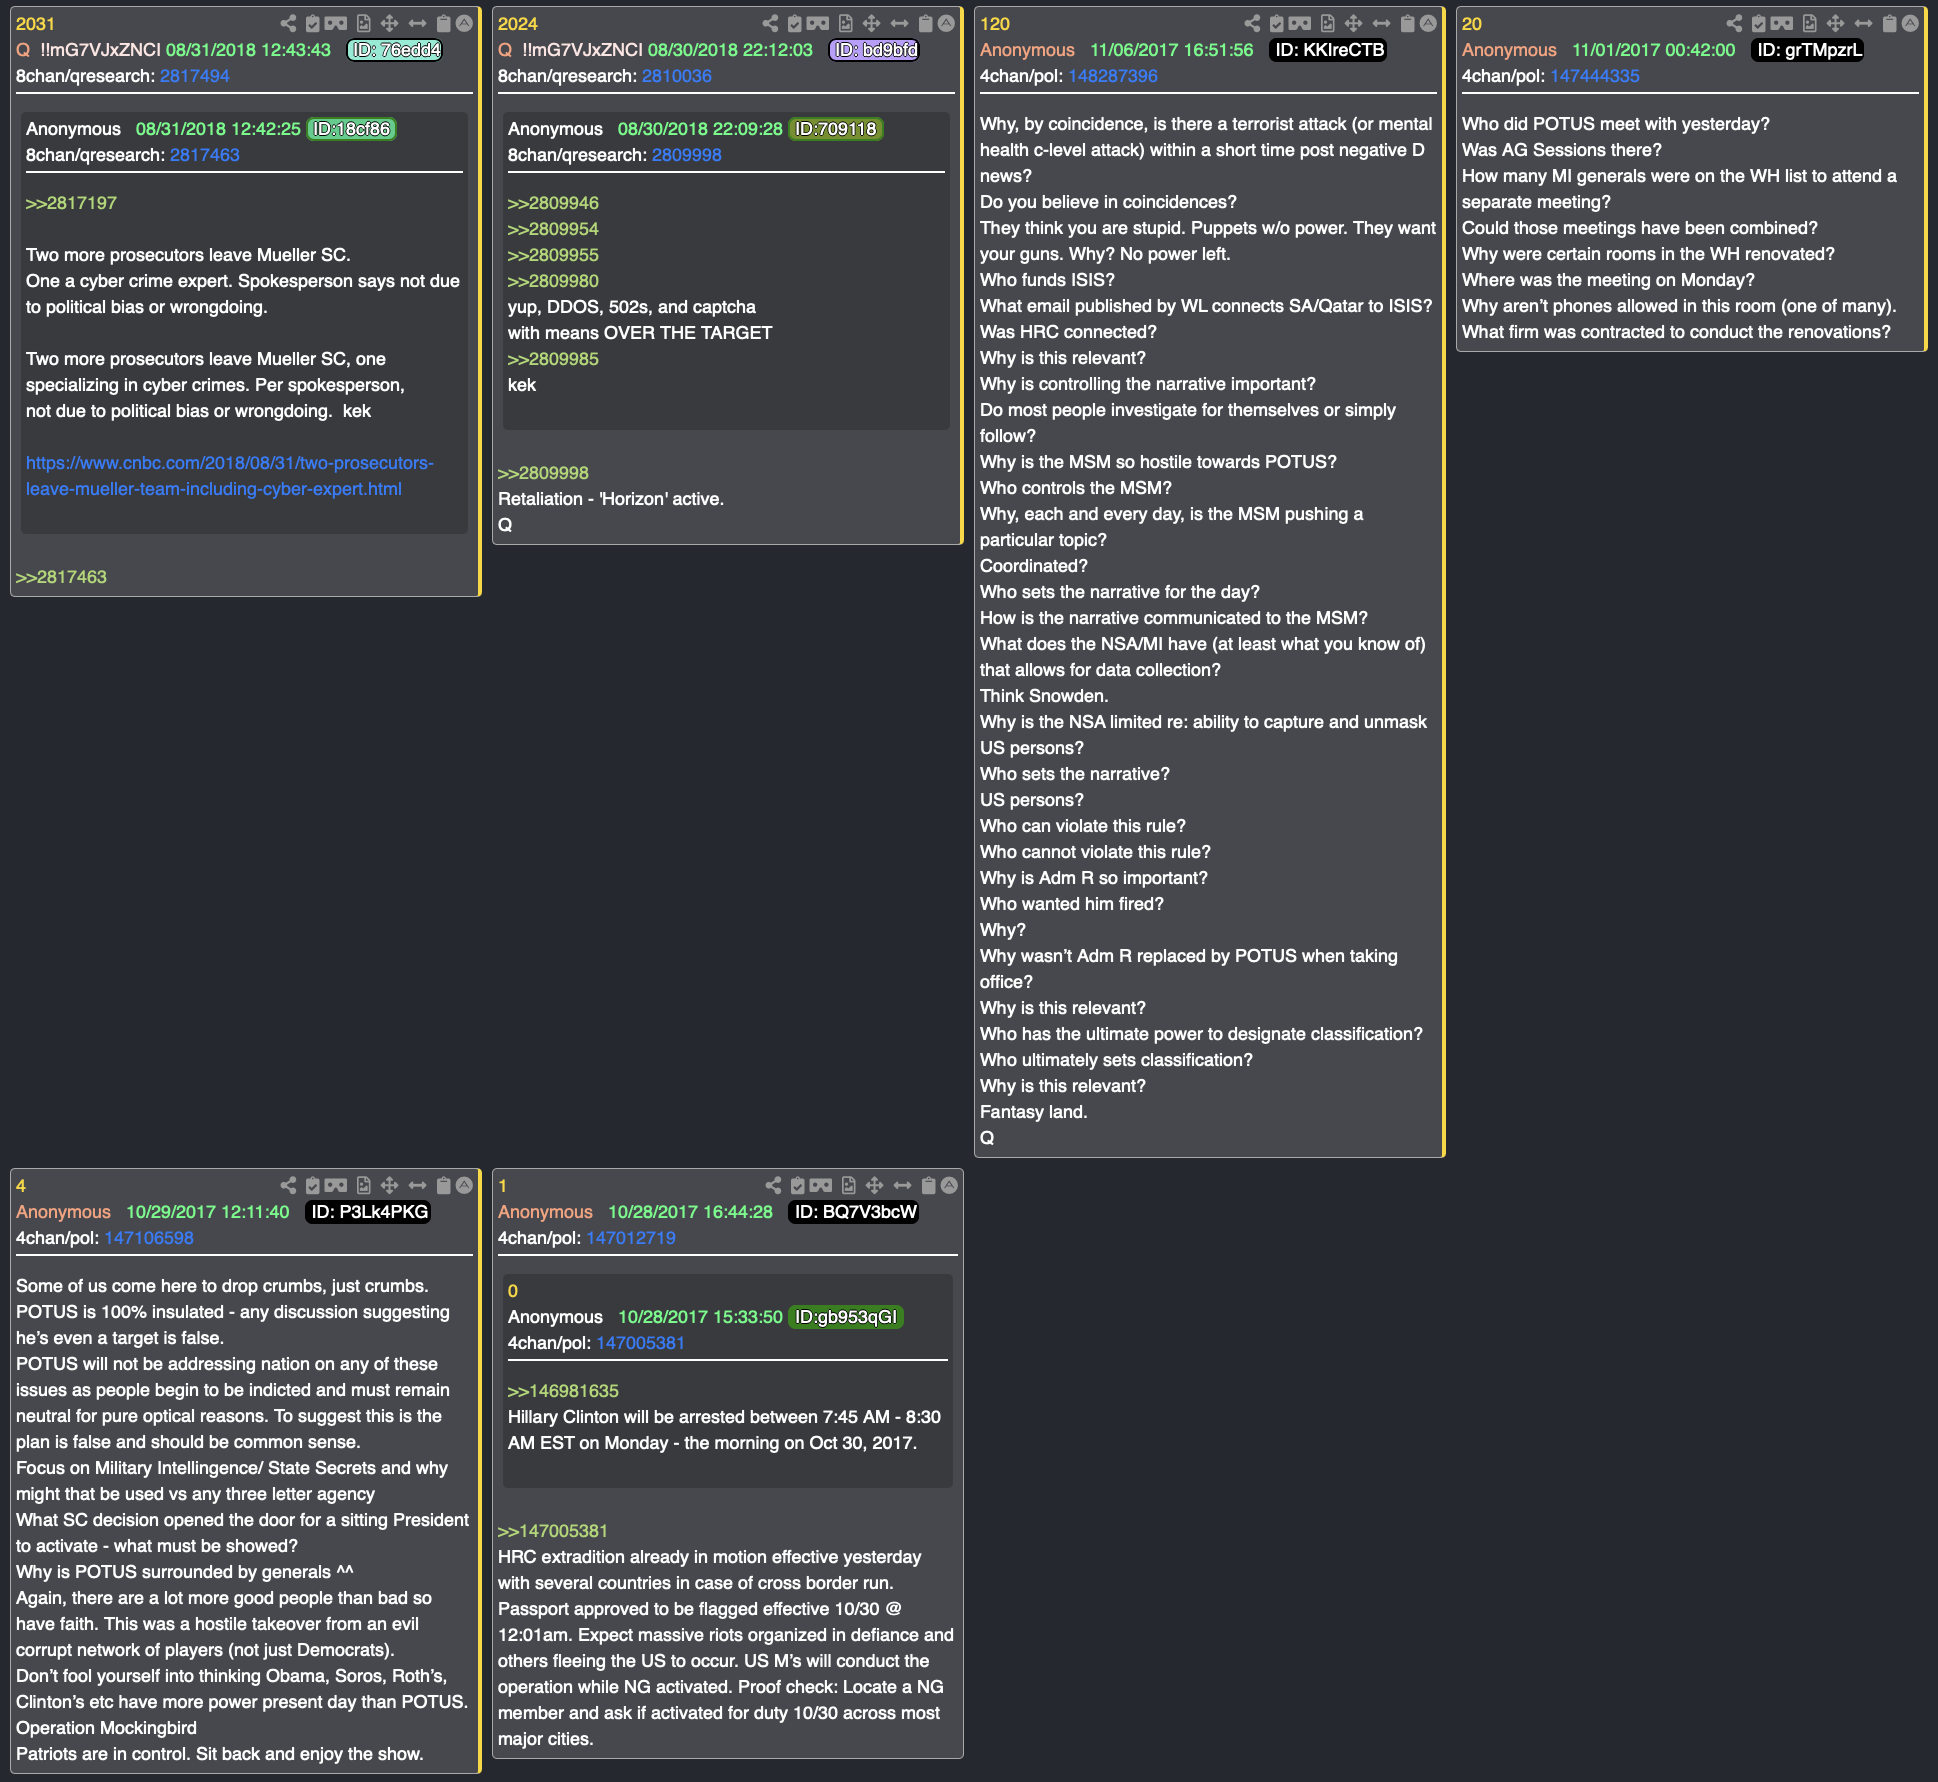Click the VR goggles icon on post 120

coord(1300,23)
